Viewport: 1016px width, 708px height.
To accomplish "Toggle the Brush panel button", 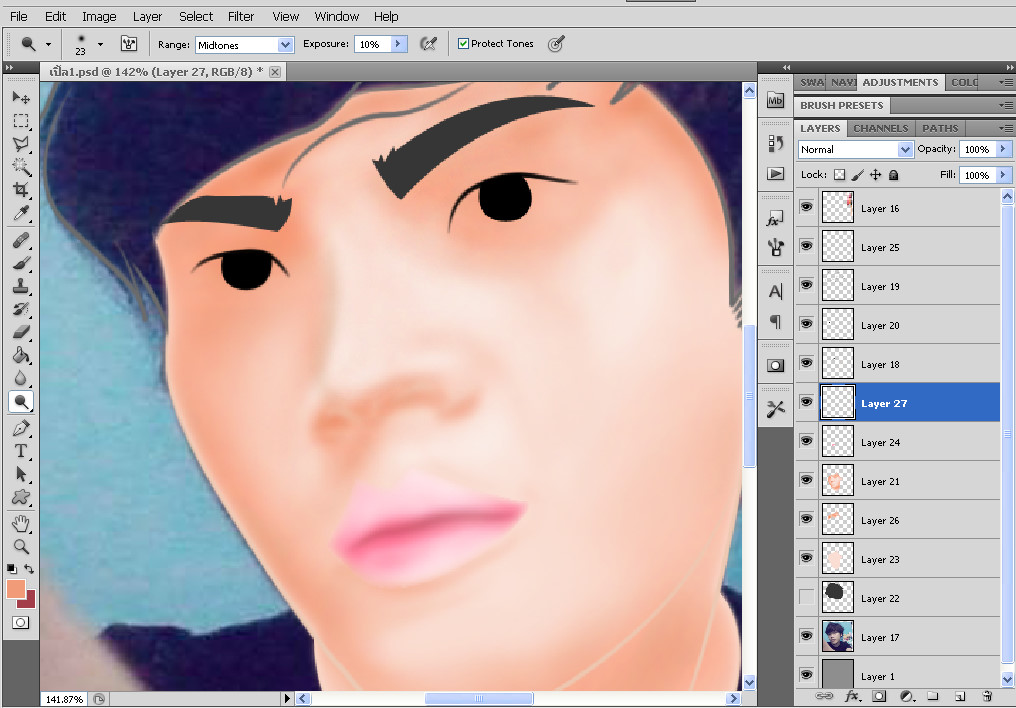I will 129,43.
